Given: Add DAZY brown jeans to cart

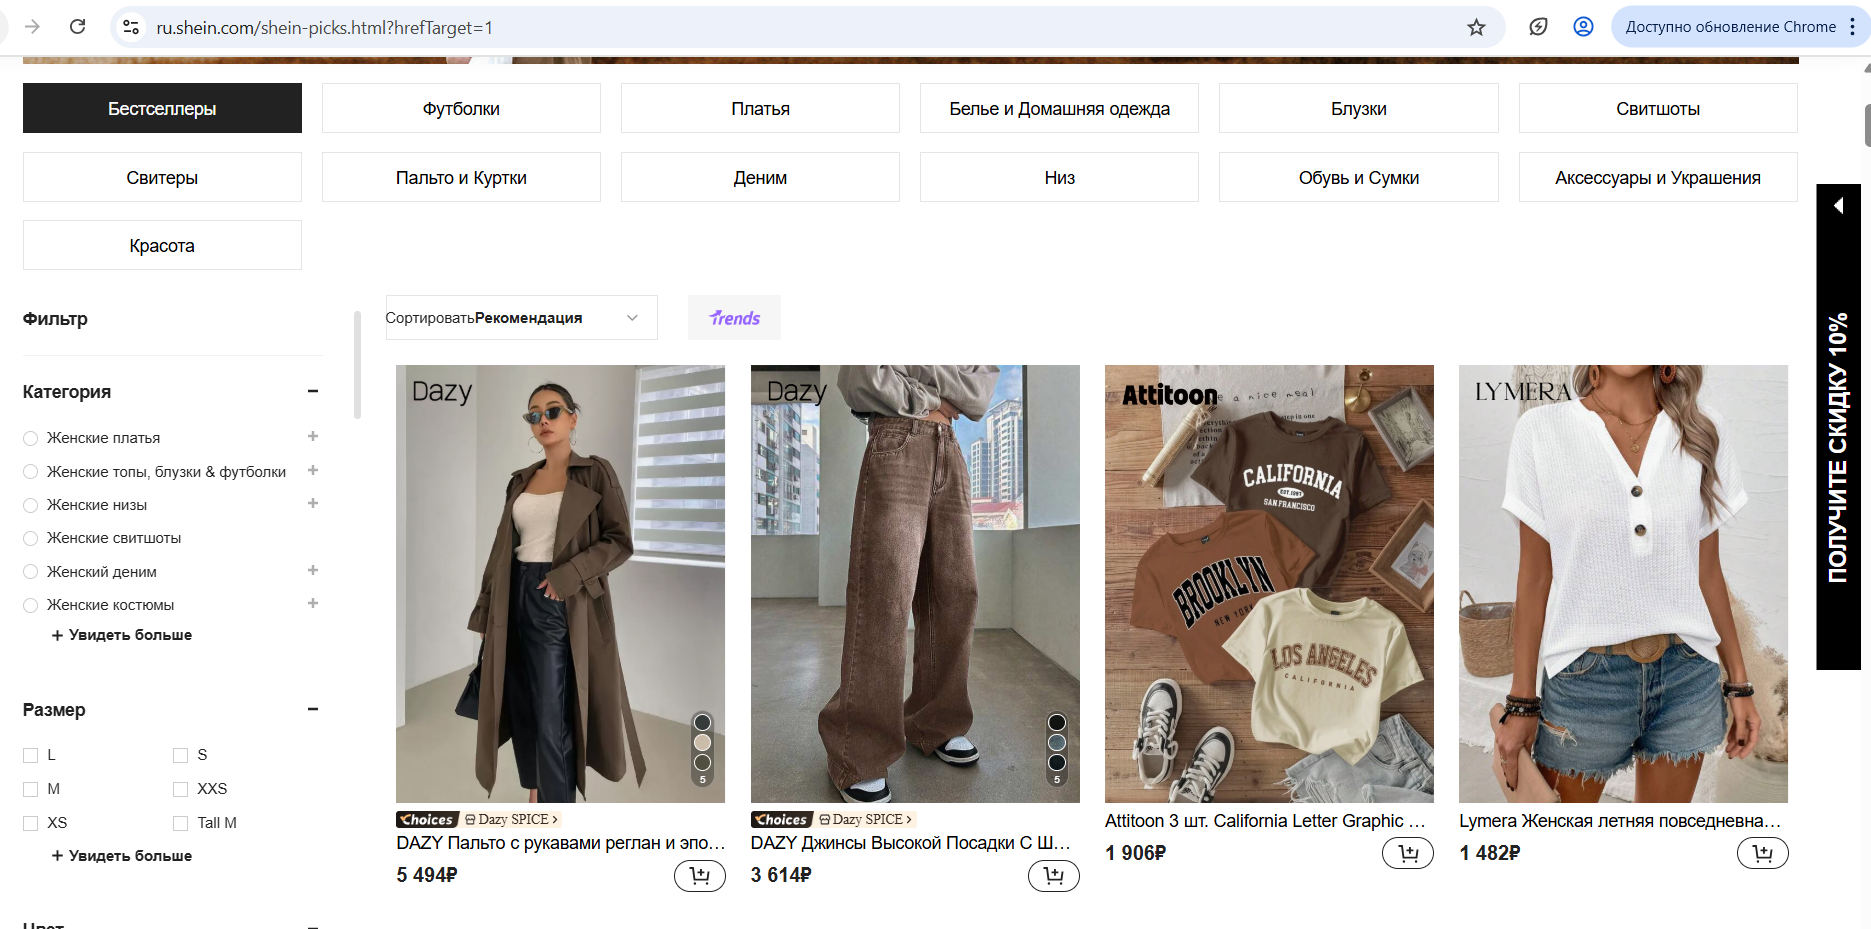Looking at the screenshot, I should tap(1053, 876).
